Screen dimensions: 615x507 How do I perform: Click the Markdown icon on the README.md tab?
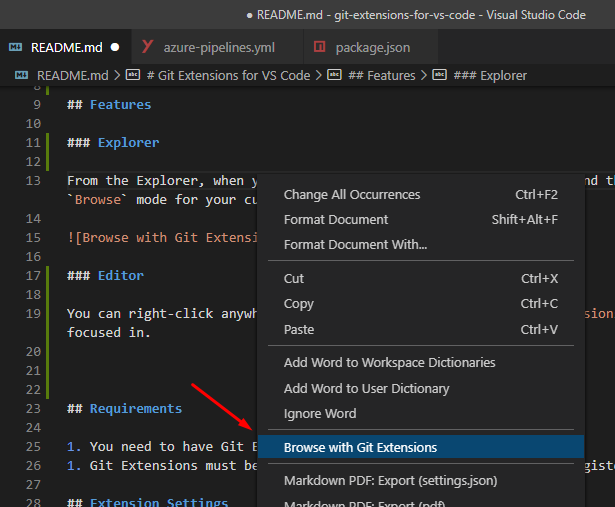pyautogui.click(x=15, y=47)
